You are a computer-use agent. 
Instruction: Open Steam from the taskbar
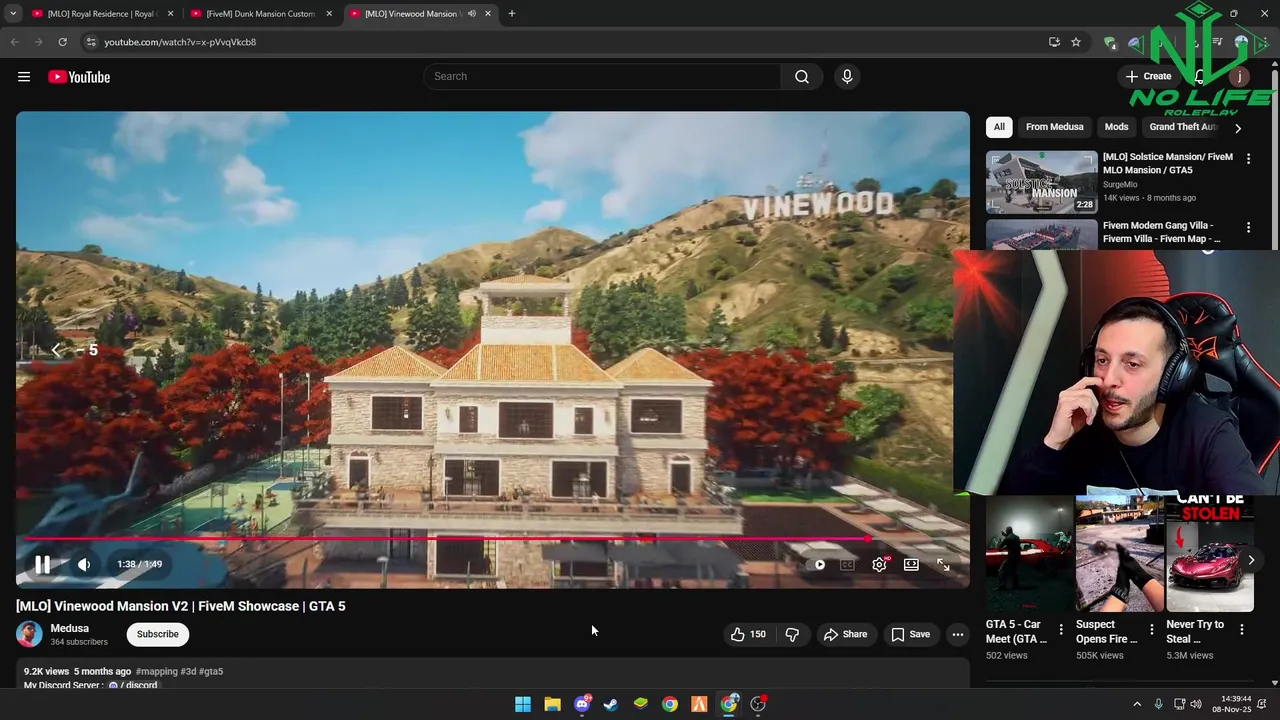click(611, 704)
